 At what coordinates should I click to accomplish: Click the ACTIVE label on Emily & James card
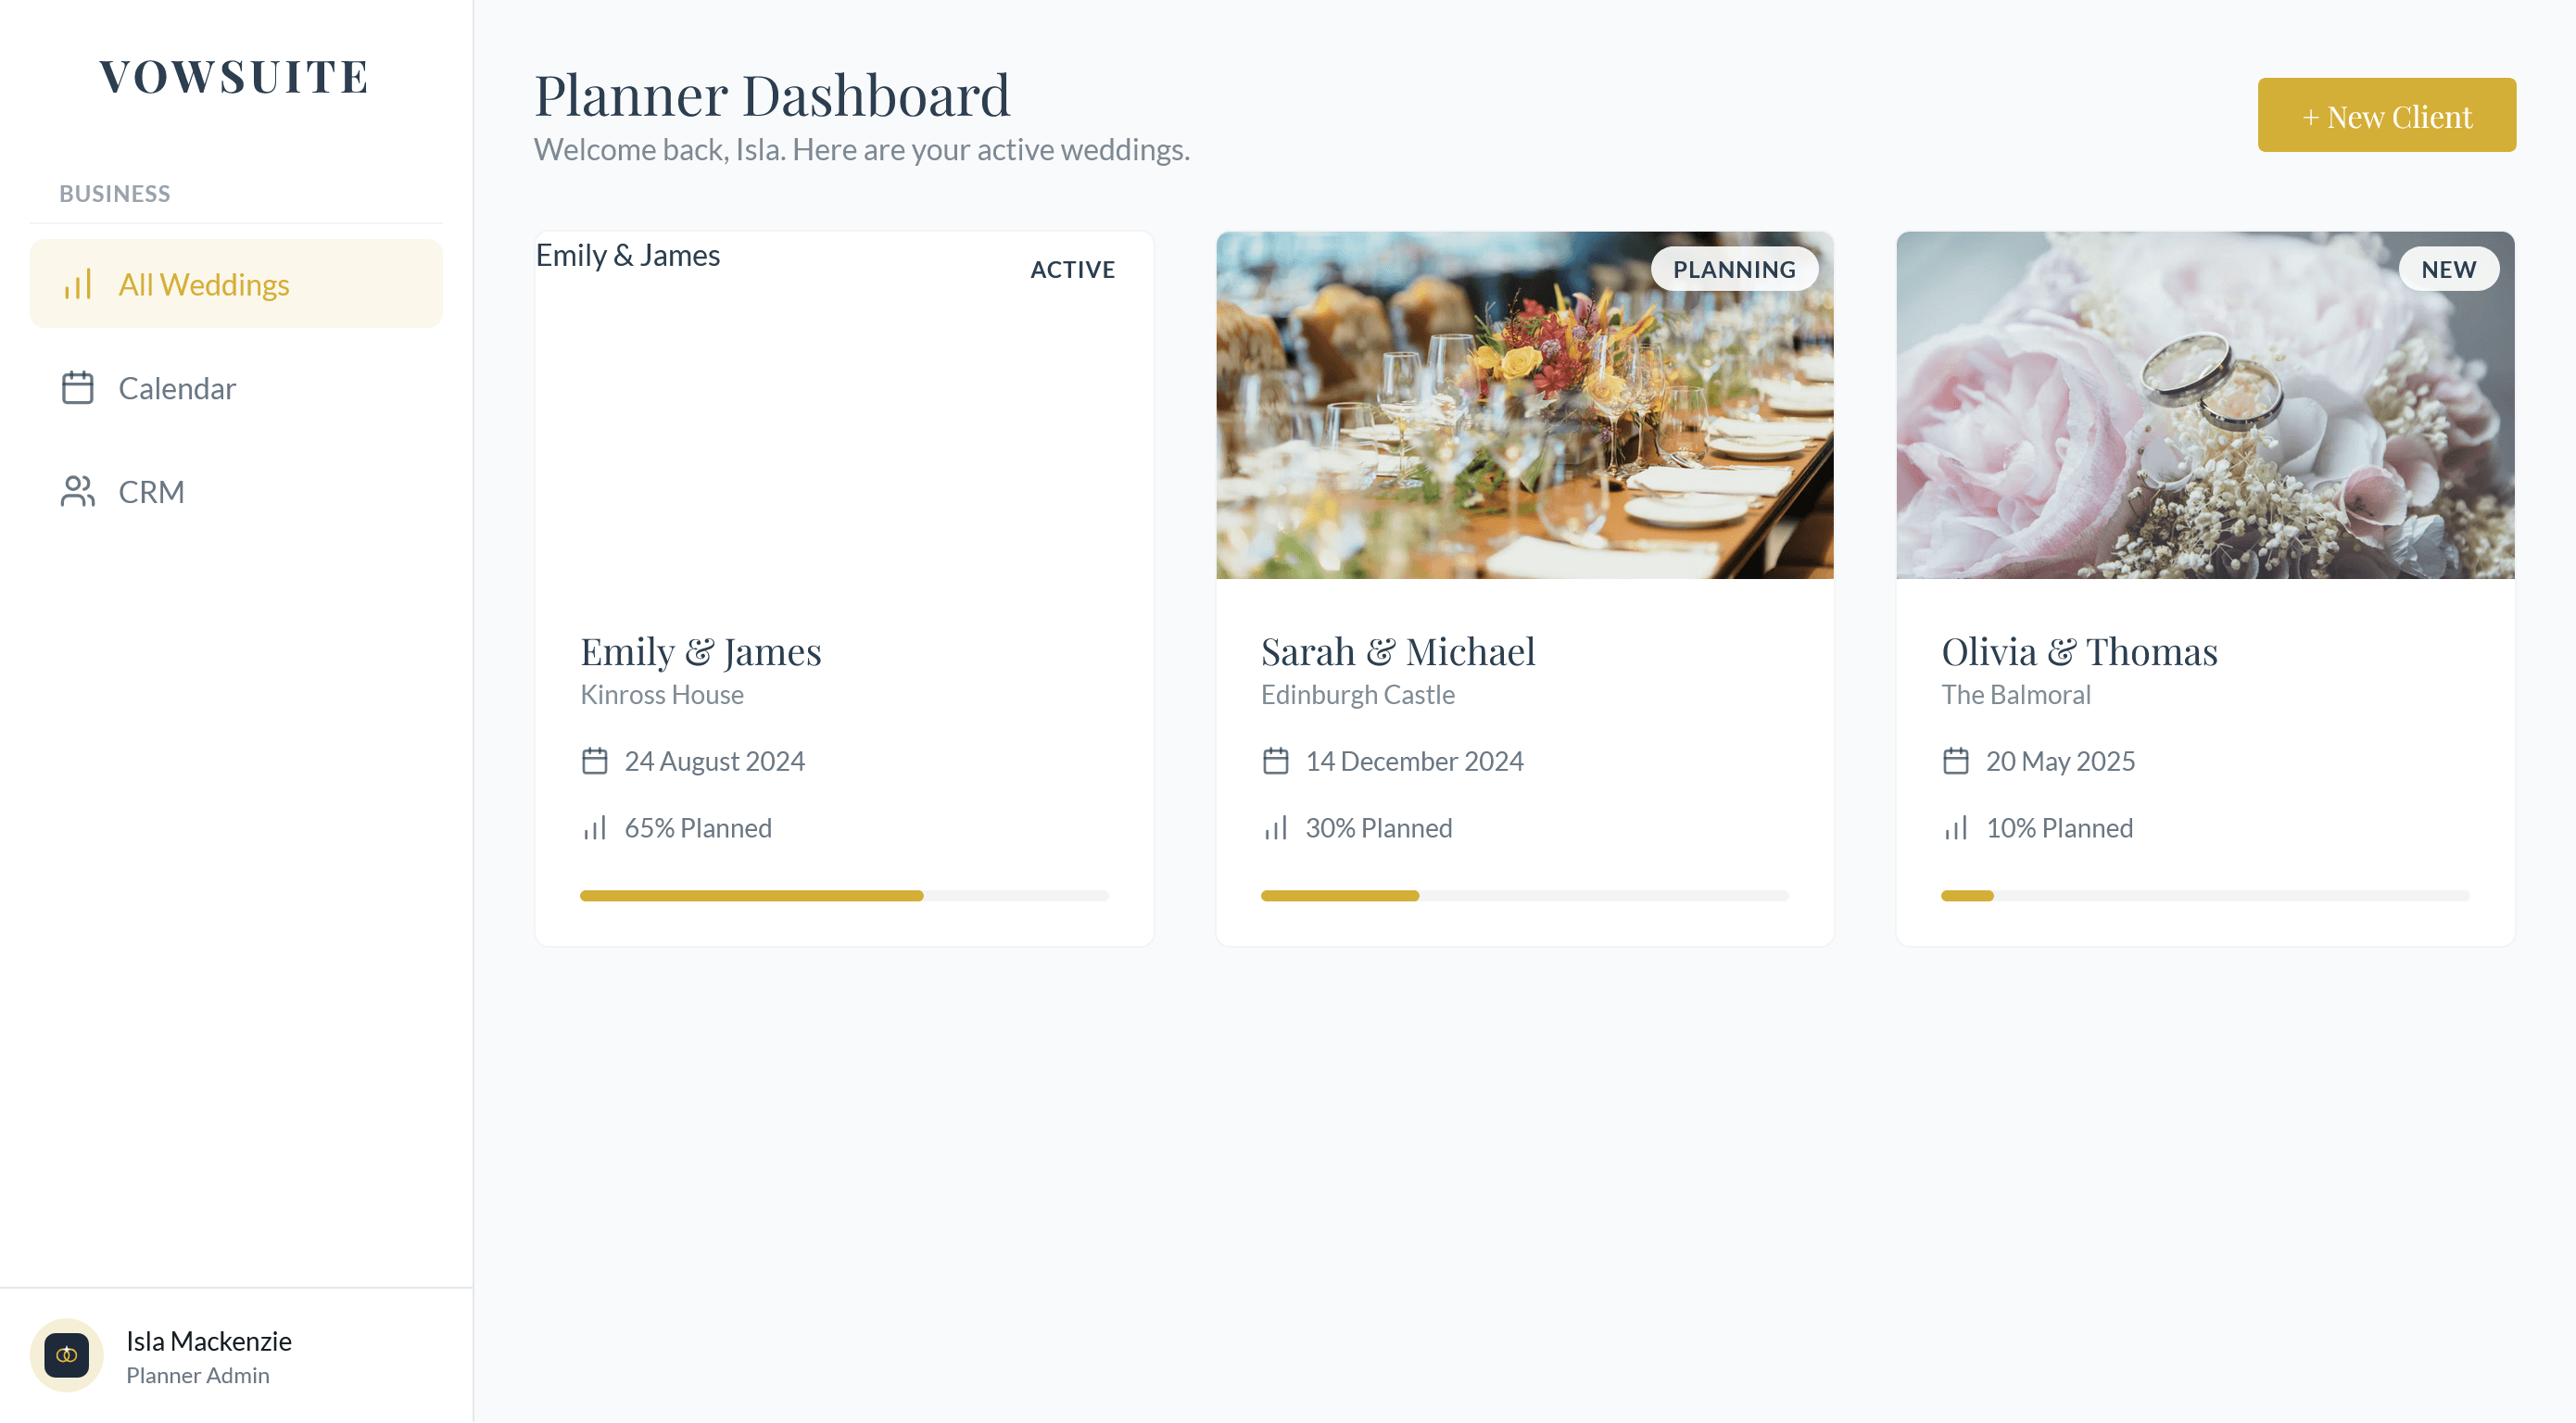coord(1072,269)
